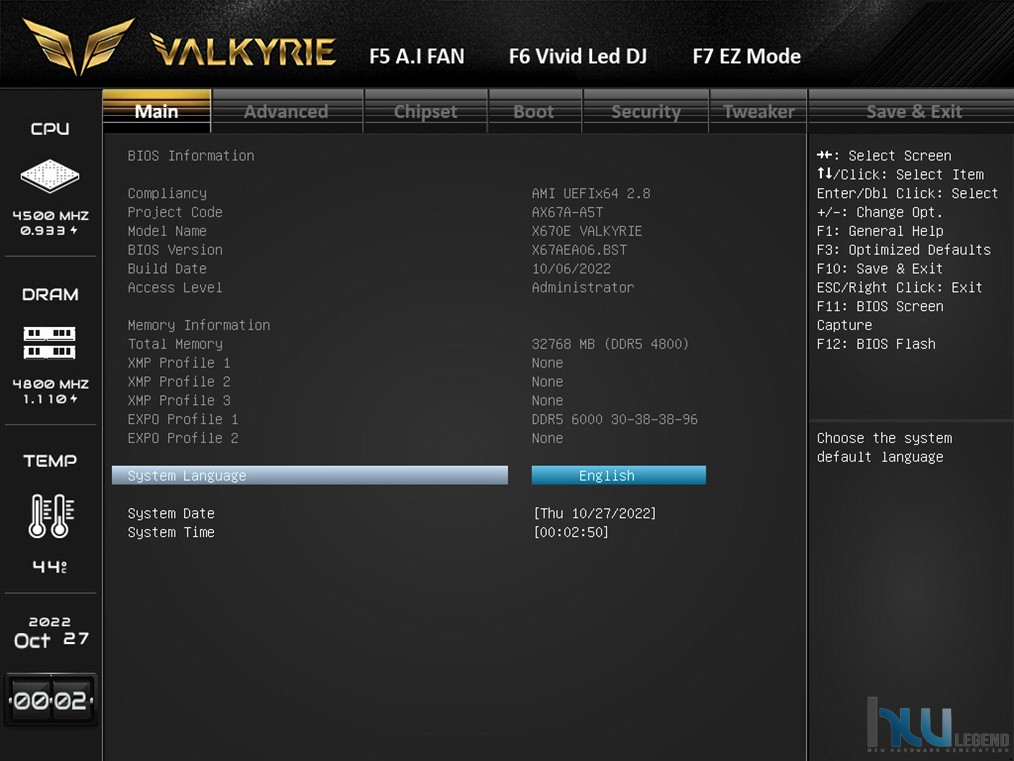Open the Main tab
Screen dimensions: 1014x761
pos(156,111)
